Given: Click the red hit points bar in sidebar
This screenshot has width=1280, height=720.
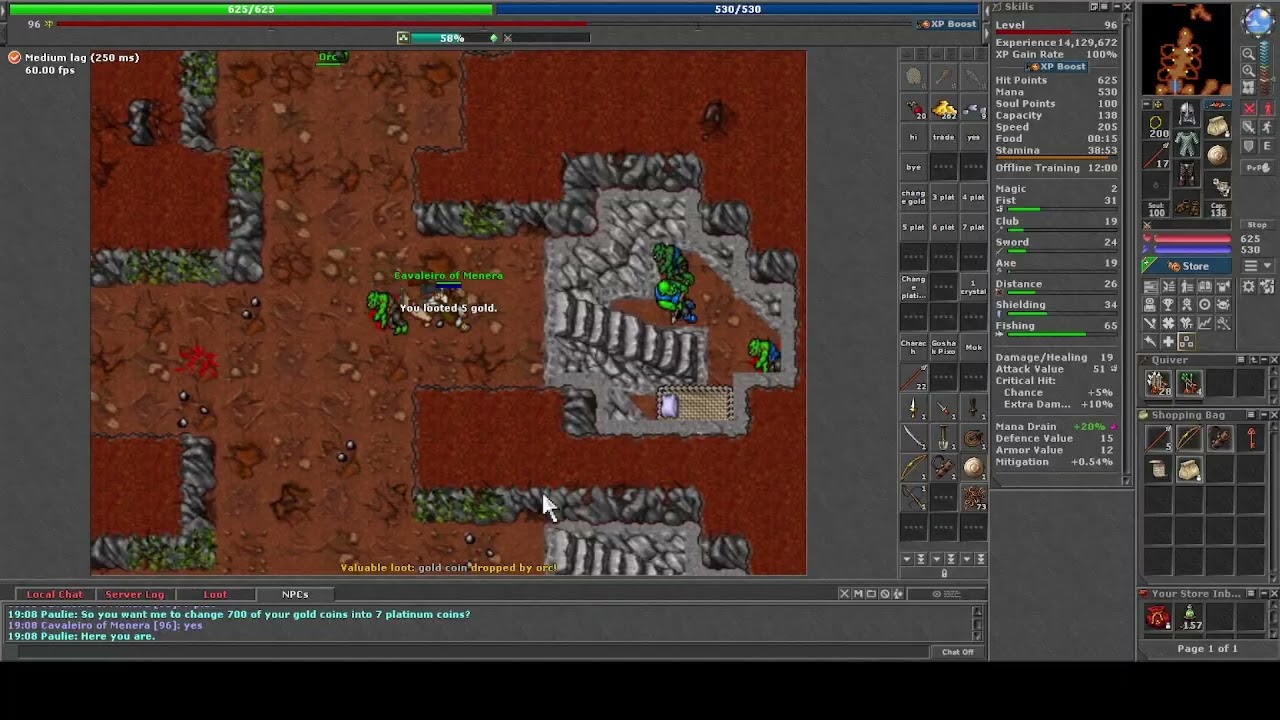Looking at the screenshot, I should tap(1193, 239).
